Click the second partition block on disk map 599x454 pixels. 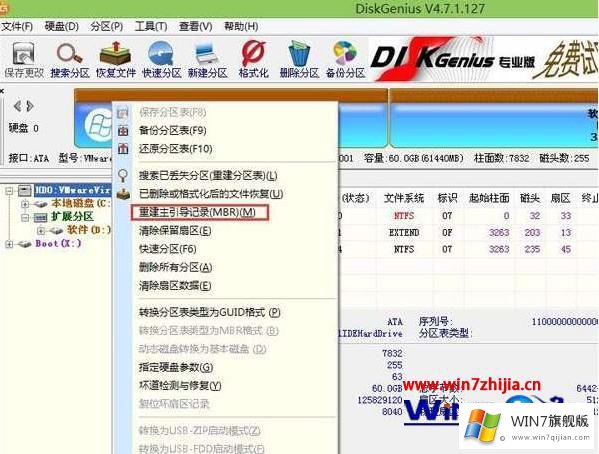pyautogui.click(x=494, y=118)
